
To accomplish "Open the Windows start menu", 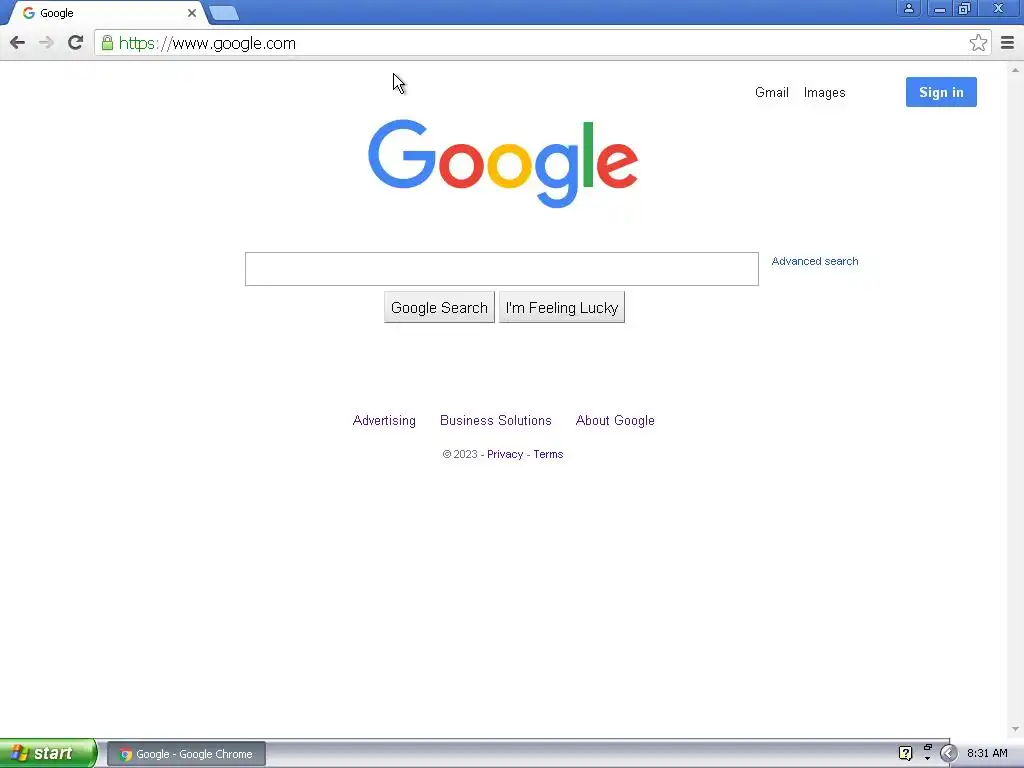I will point(48,753).
